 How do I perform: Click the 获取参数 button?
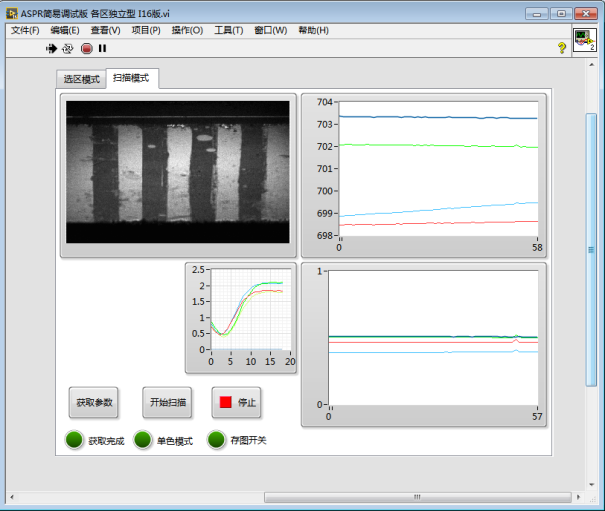[95, 402]
